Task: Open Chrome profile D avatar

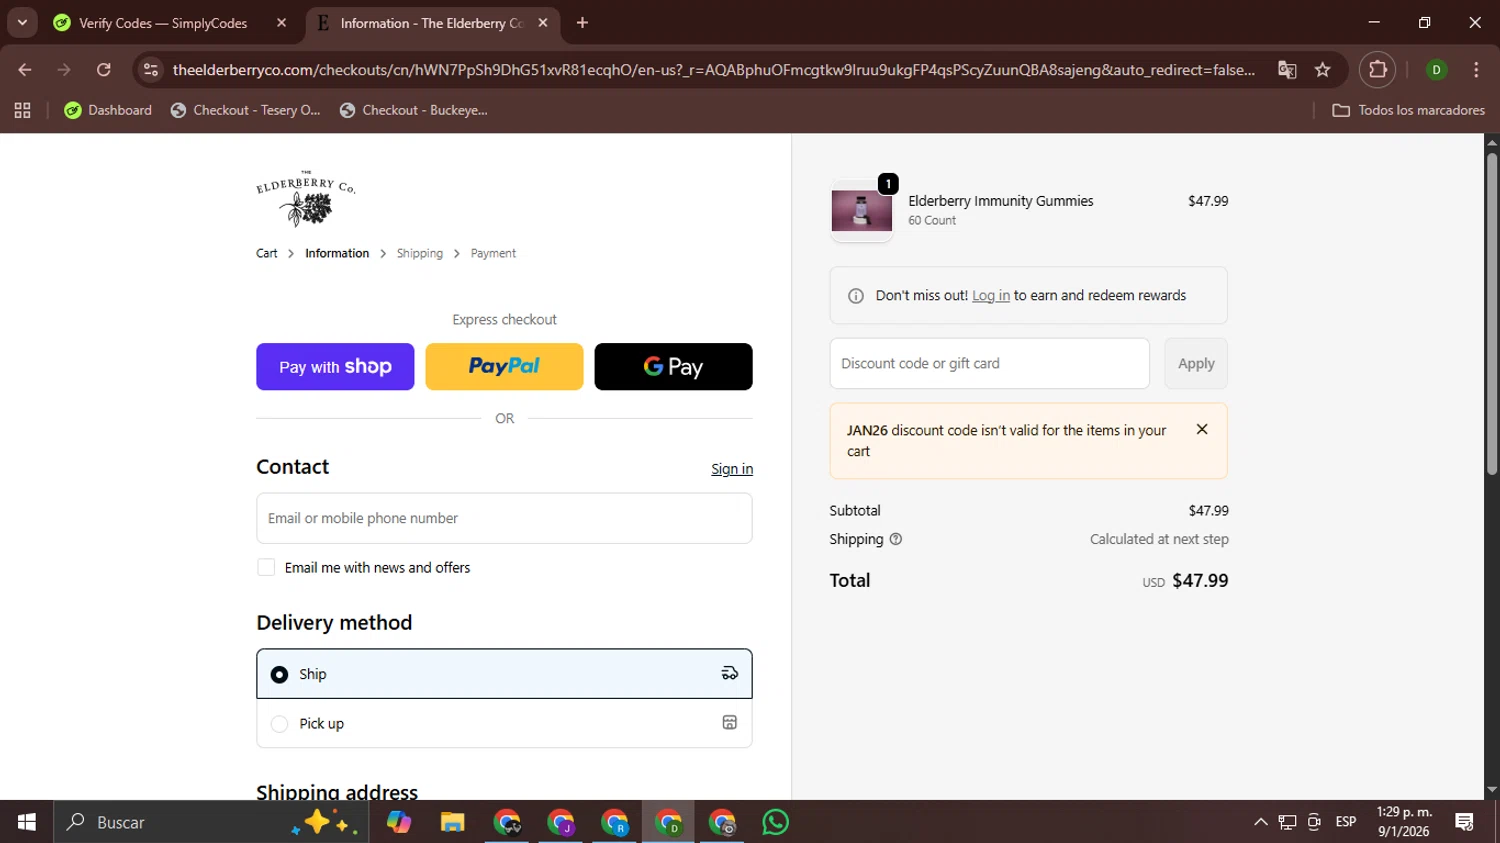Action: (1436, 70)
